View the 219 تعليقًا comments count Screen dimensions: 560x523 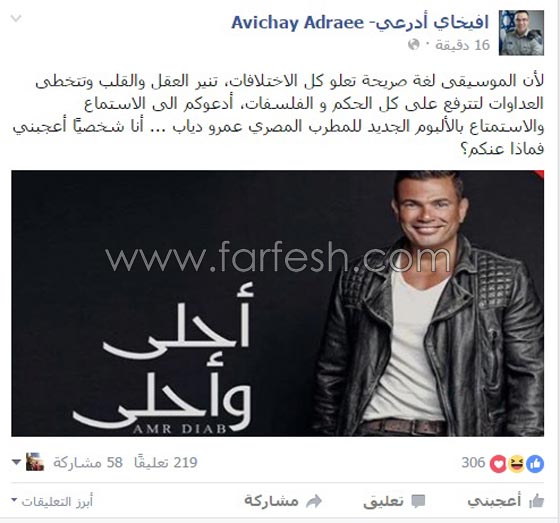(x=166, y=463)
